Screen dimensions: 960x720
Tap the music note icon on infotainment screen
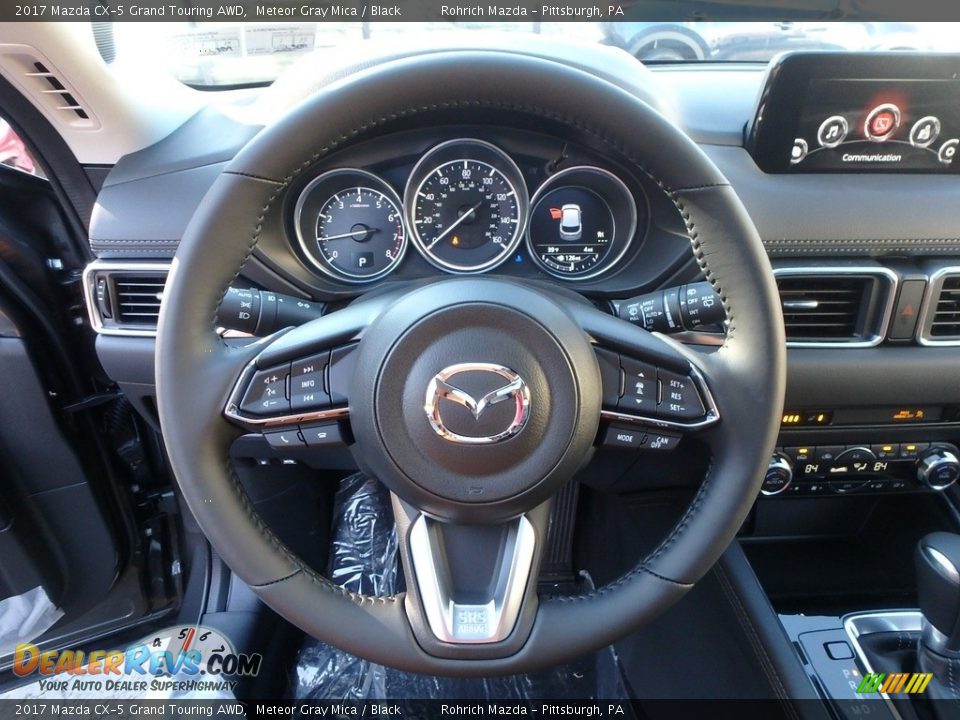[832, 131]
